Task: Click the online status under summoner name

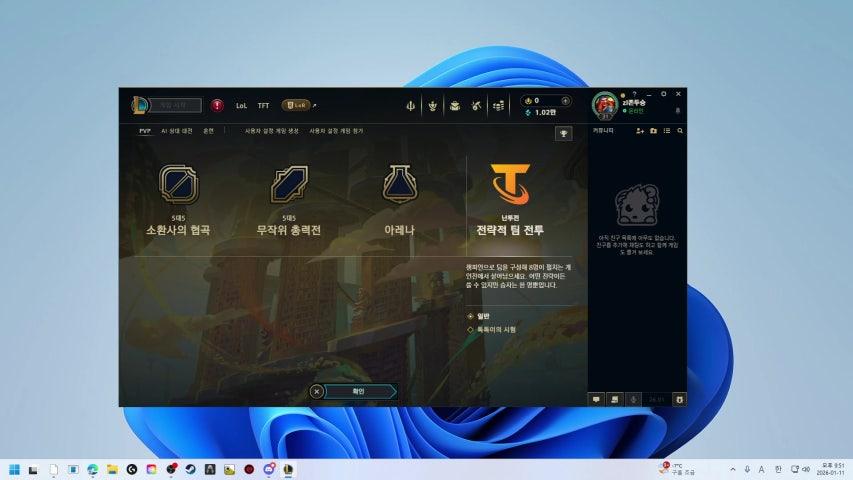Action: 634,111
